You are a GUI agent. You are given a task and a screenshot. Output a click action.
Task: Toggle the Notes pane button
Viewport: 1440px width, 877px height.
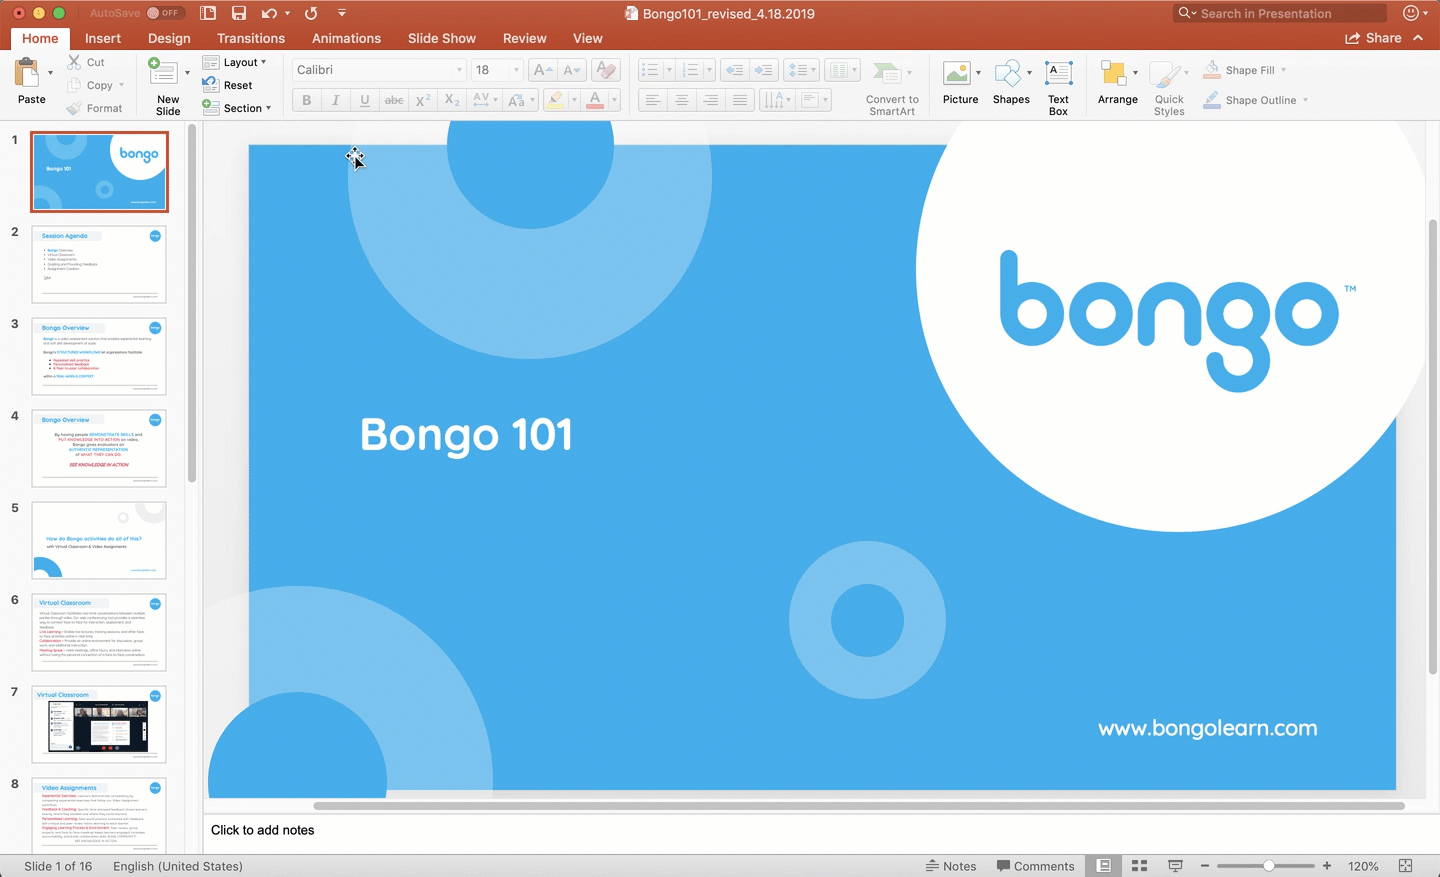(x=951, y=866)
